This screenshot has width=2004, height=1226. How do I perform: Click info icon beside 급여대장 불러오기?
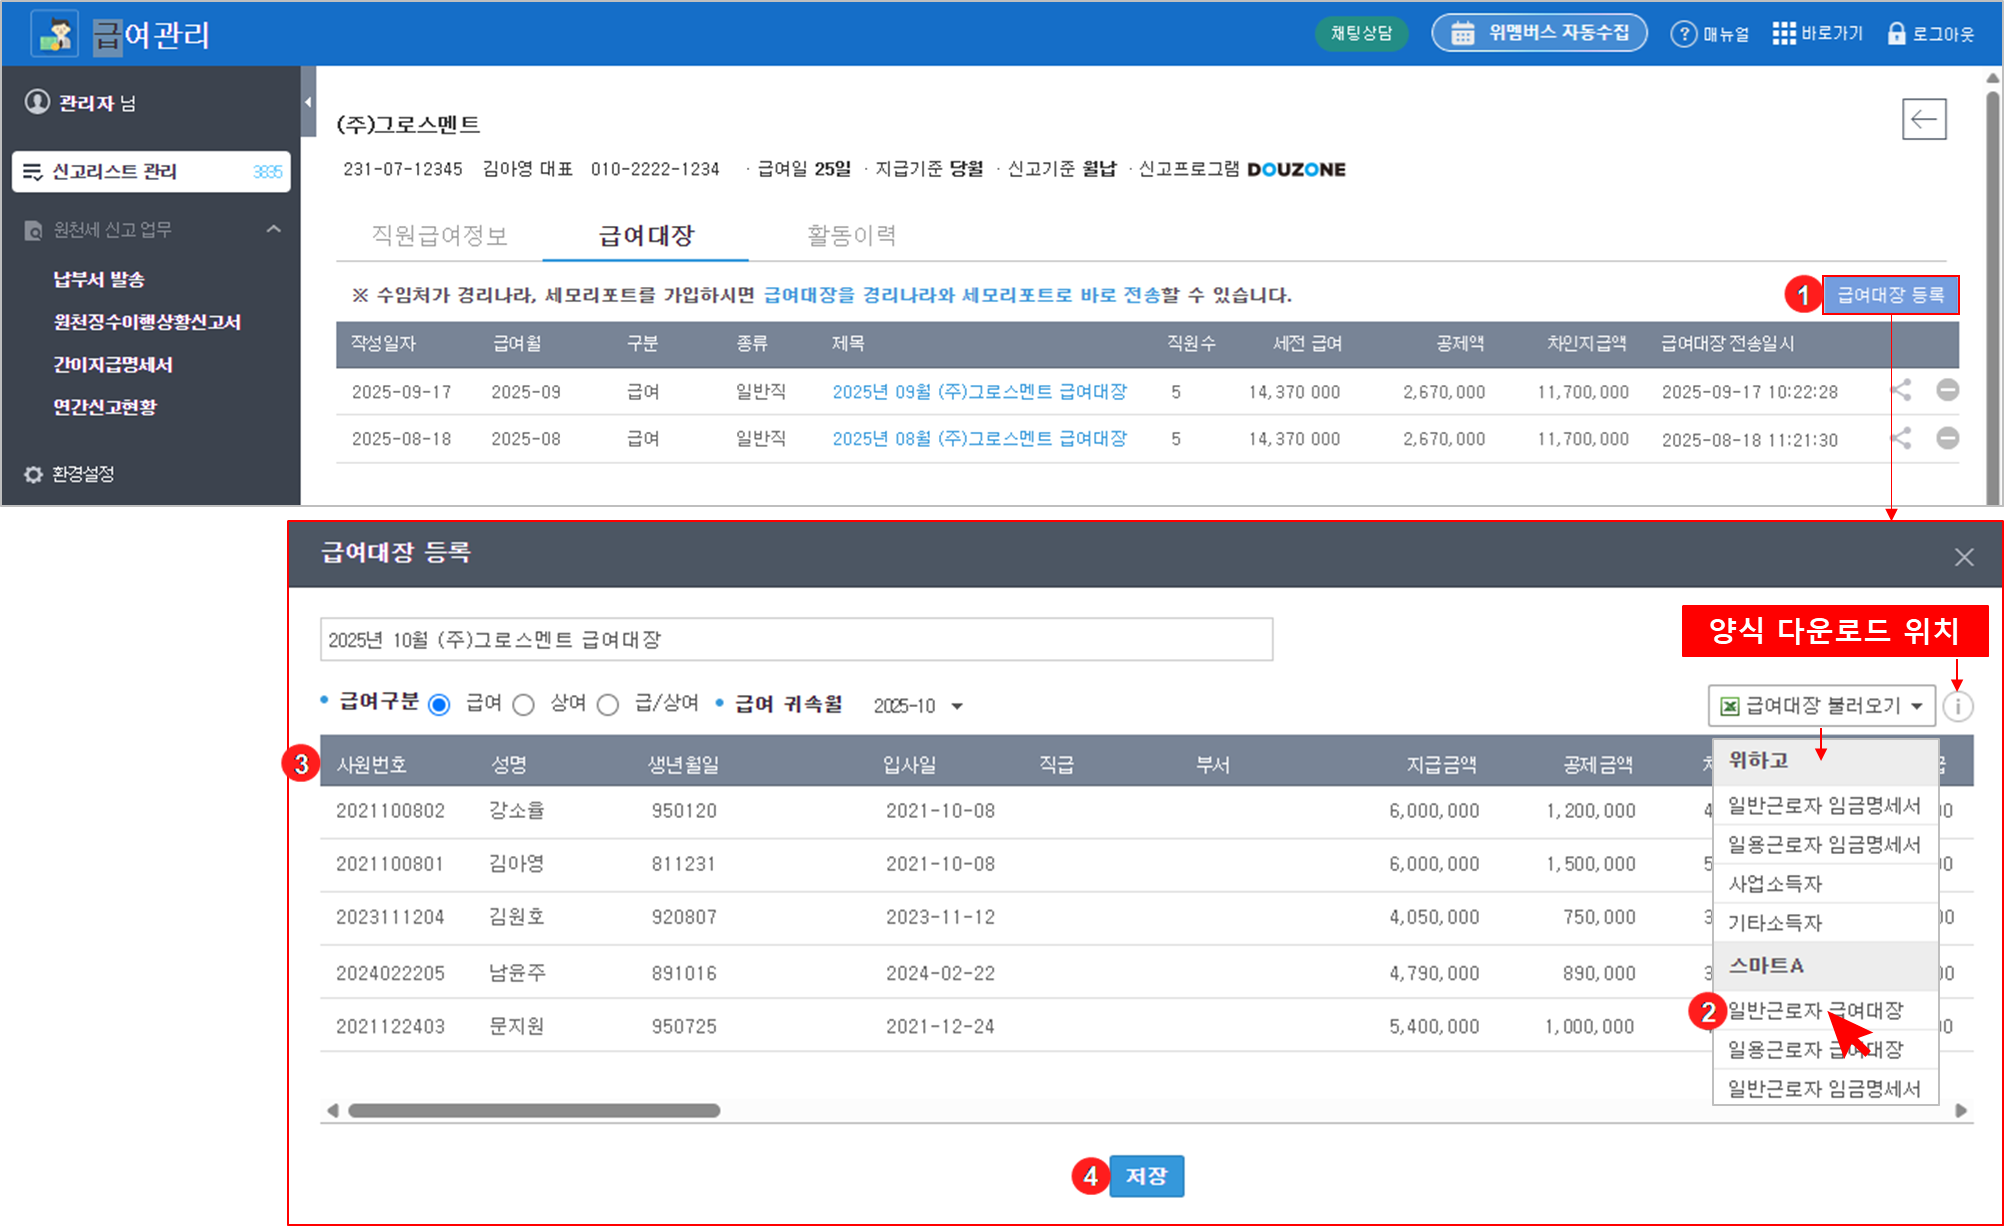[x=1957, y=706]
